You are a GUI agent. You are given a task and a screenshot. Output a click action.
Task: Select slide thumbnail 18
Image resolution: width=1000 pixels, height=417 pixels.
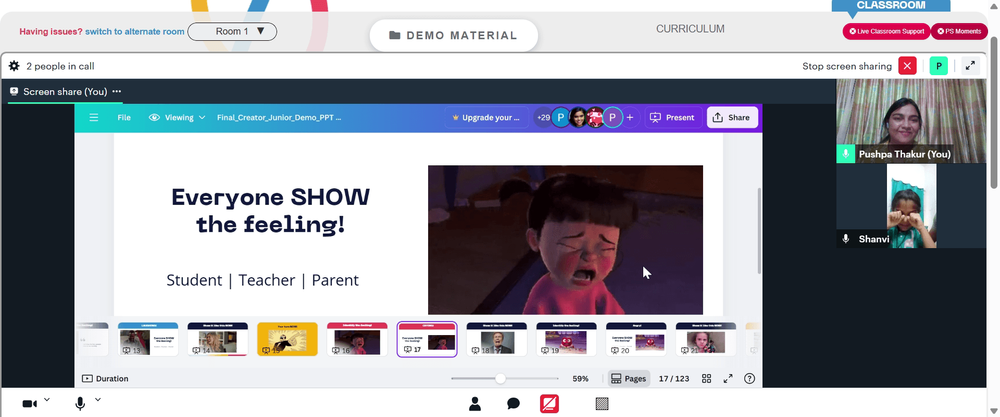(x=497, y=339)
